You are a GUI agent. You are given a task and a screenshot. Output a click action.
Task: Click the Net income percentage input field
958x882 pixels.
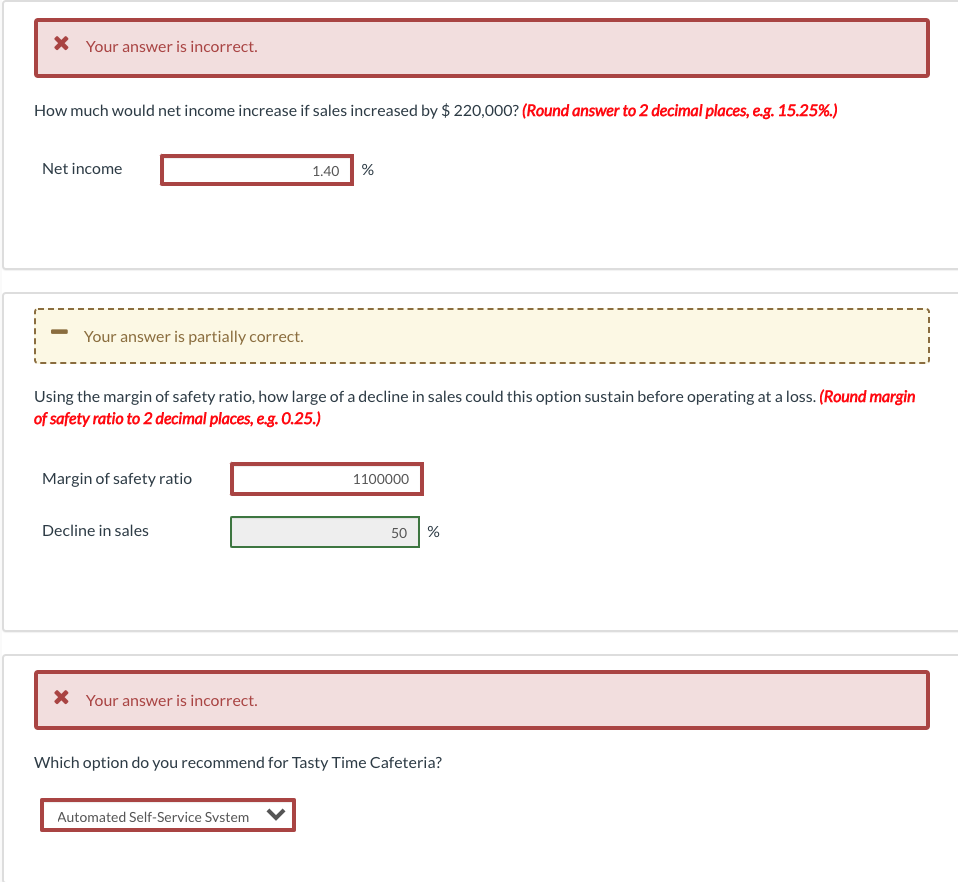coord(257,170)
